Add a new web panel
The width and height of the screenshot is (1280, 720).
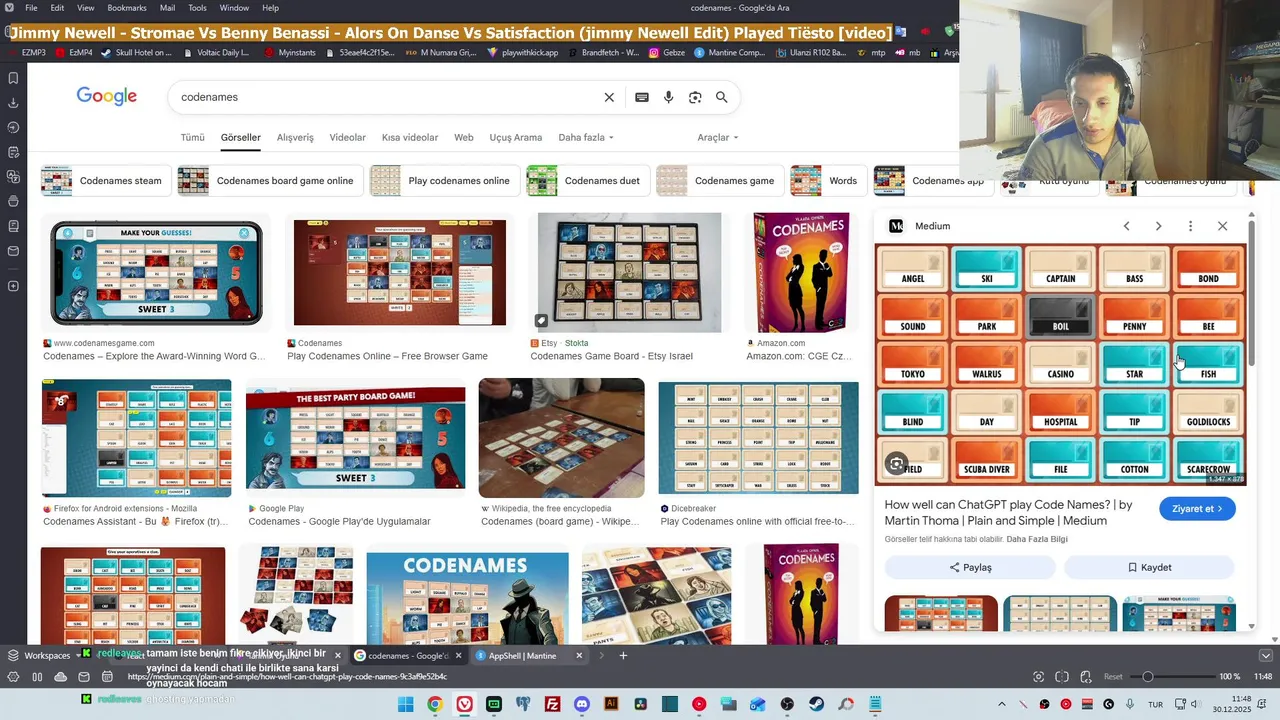pyautogui.click(x=13, y=286)
